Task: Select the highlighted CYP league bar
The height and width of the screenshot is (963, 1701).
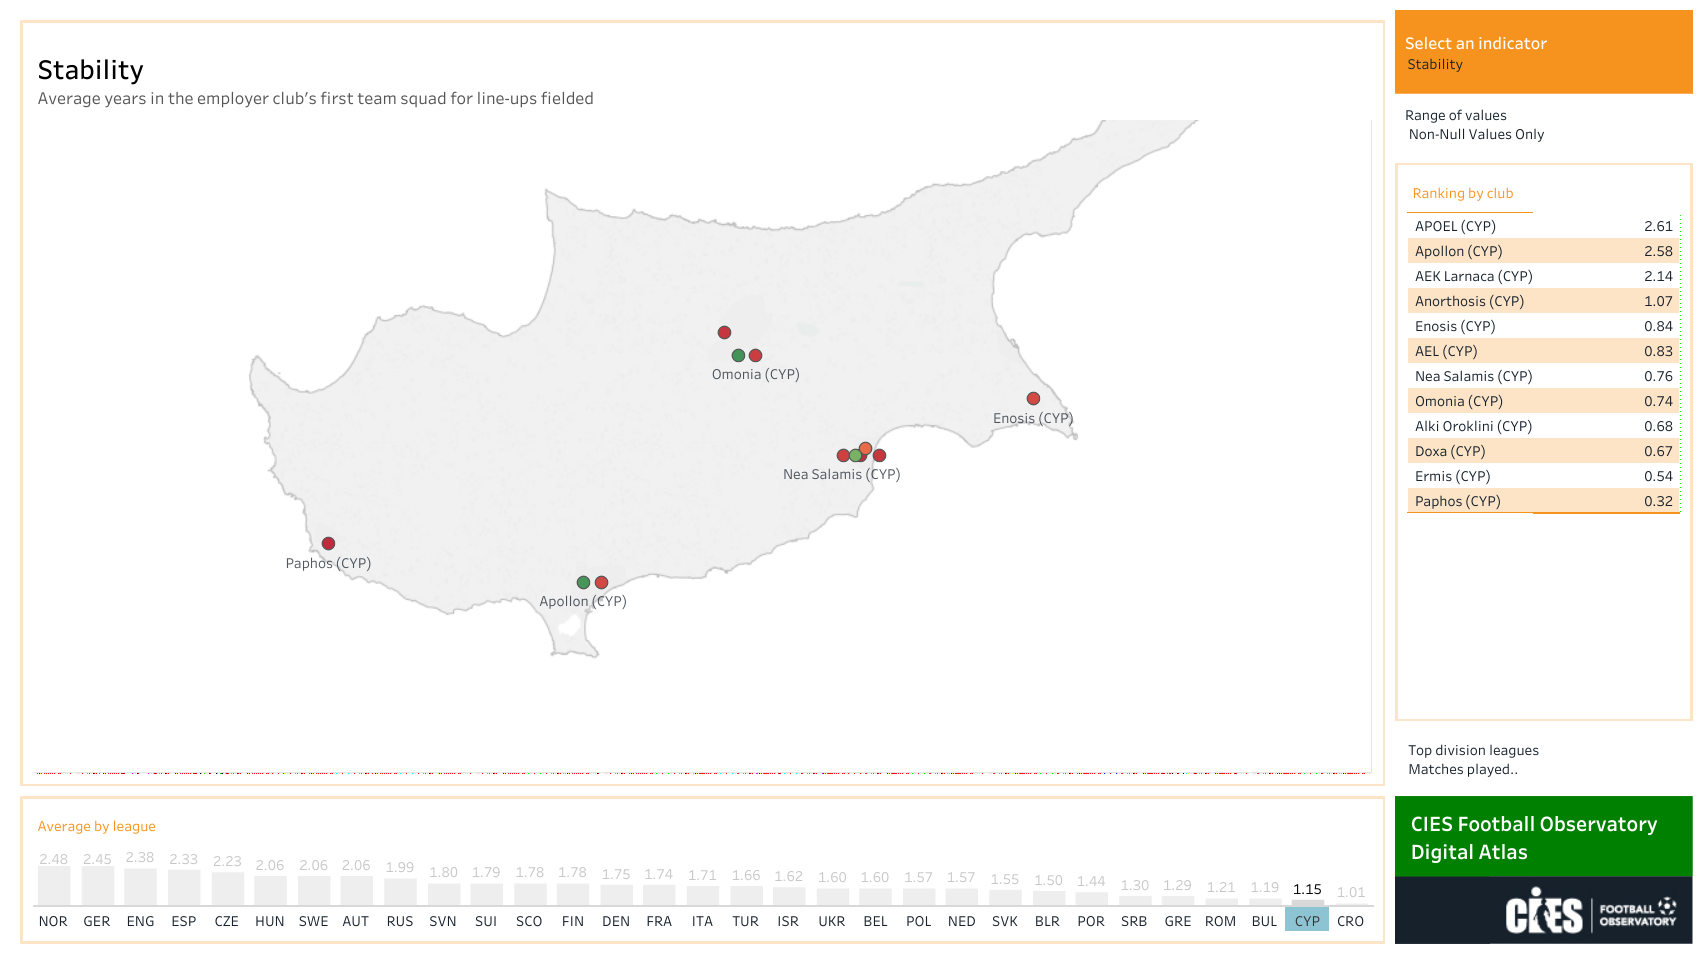Action: coord(1308,902)
